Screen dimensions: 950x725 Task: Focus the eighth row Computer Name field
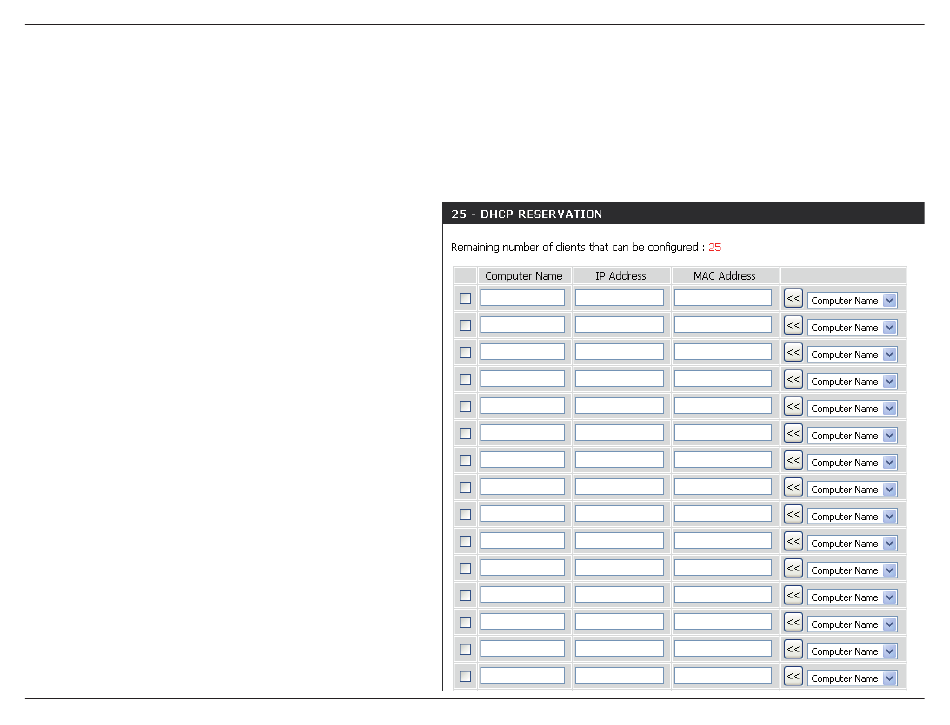pyautogui.click(x=522, y=486)
